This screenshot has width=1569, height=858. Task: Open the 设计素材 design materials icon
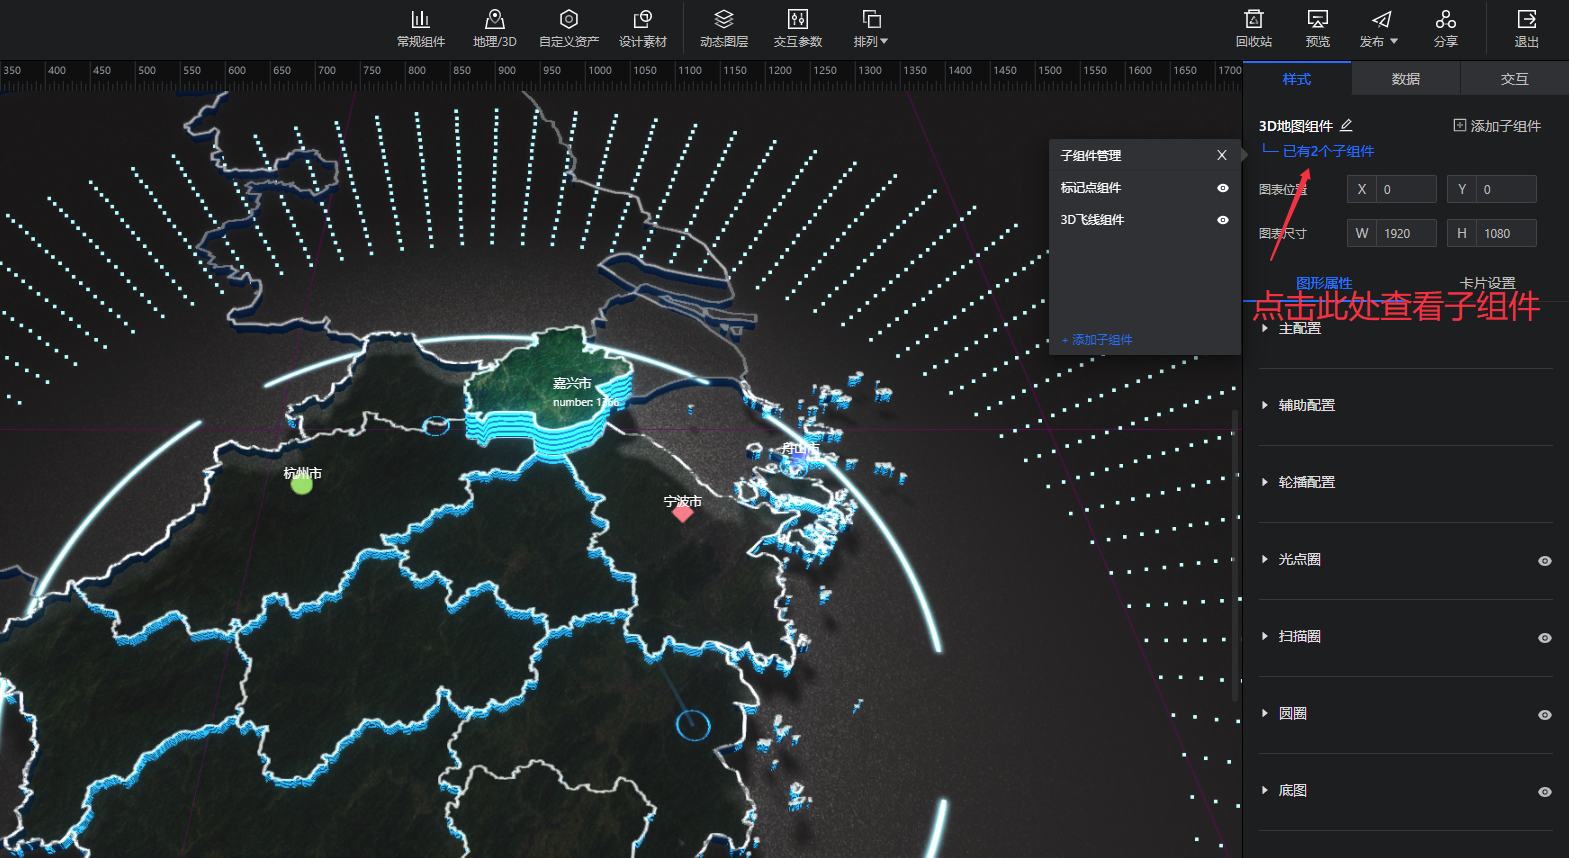[x=642, y=28]
